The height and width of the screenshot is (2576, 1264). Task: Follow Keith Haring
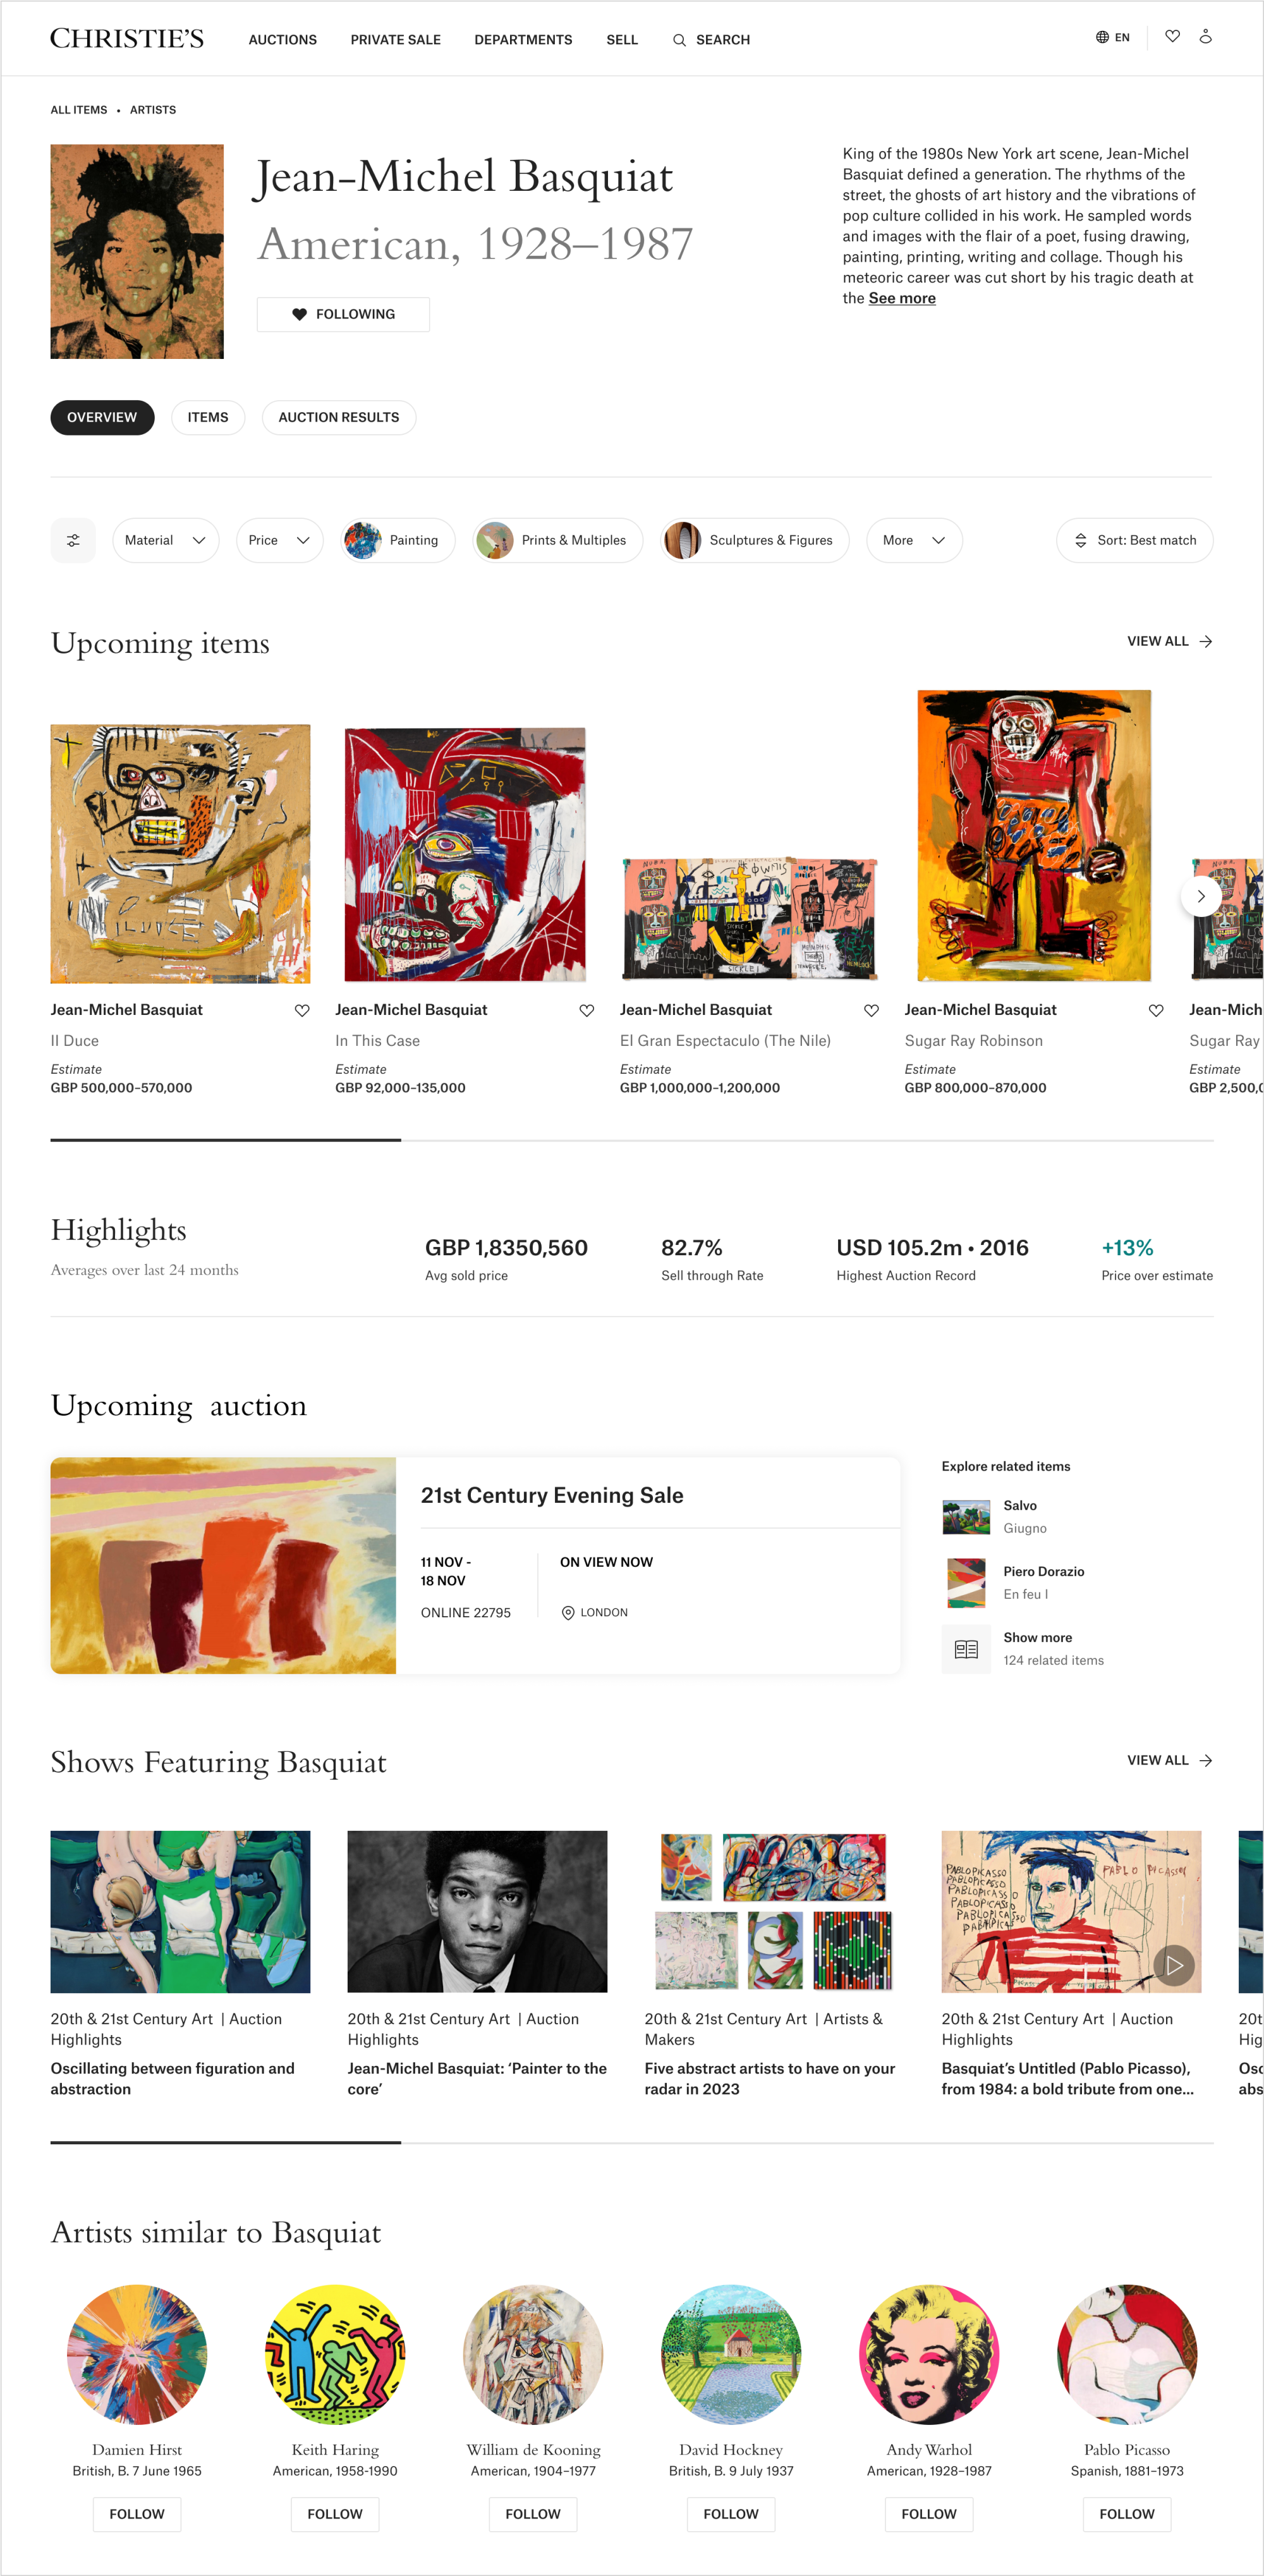coord(335,2513)
